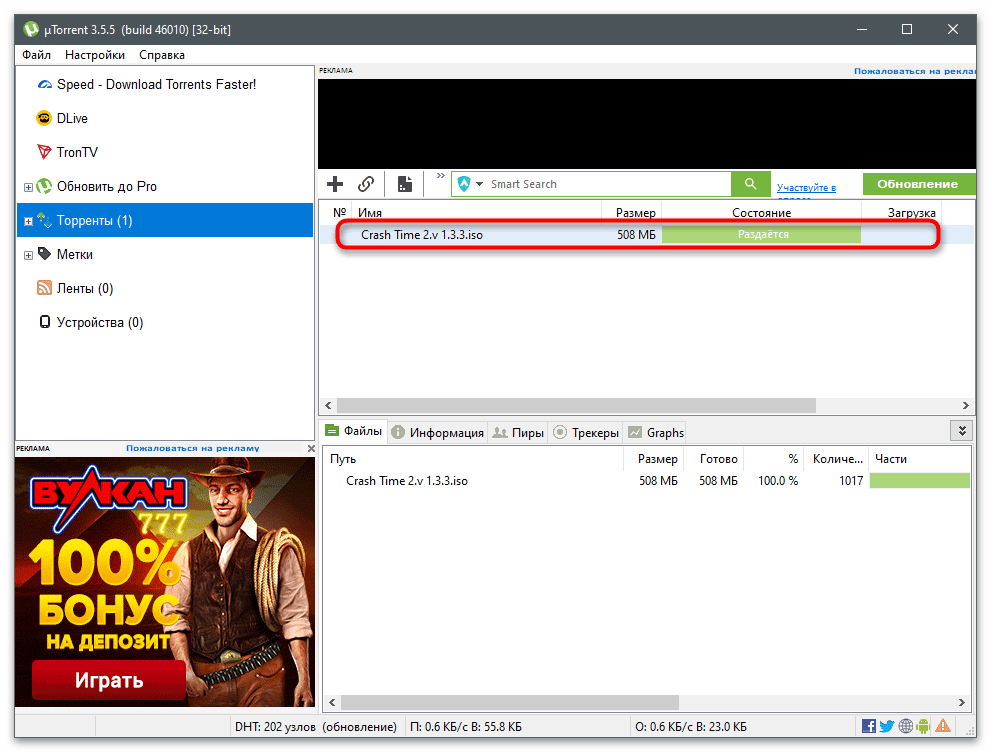Viewport: 991px width, 752px height.
Task: Click the globe icon in status bar
Action: tap(905, 726)
